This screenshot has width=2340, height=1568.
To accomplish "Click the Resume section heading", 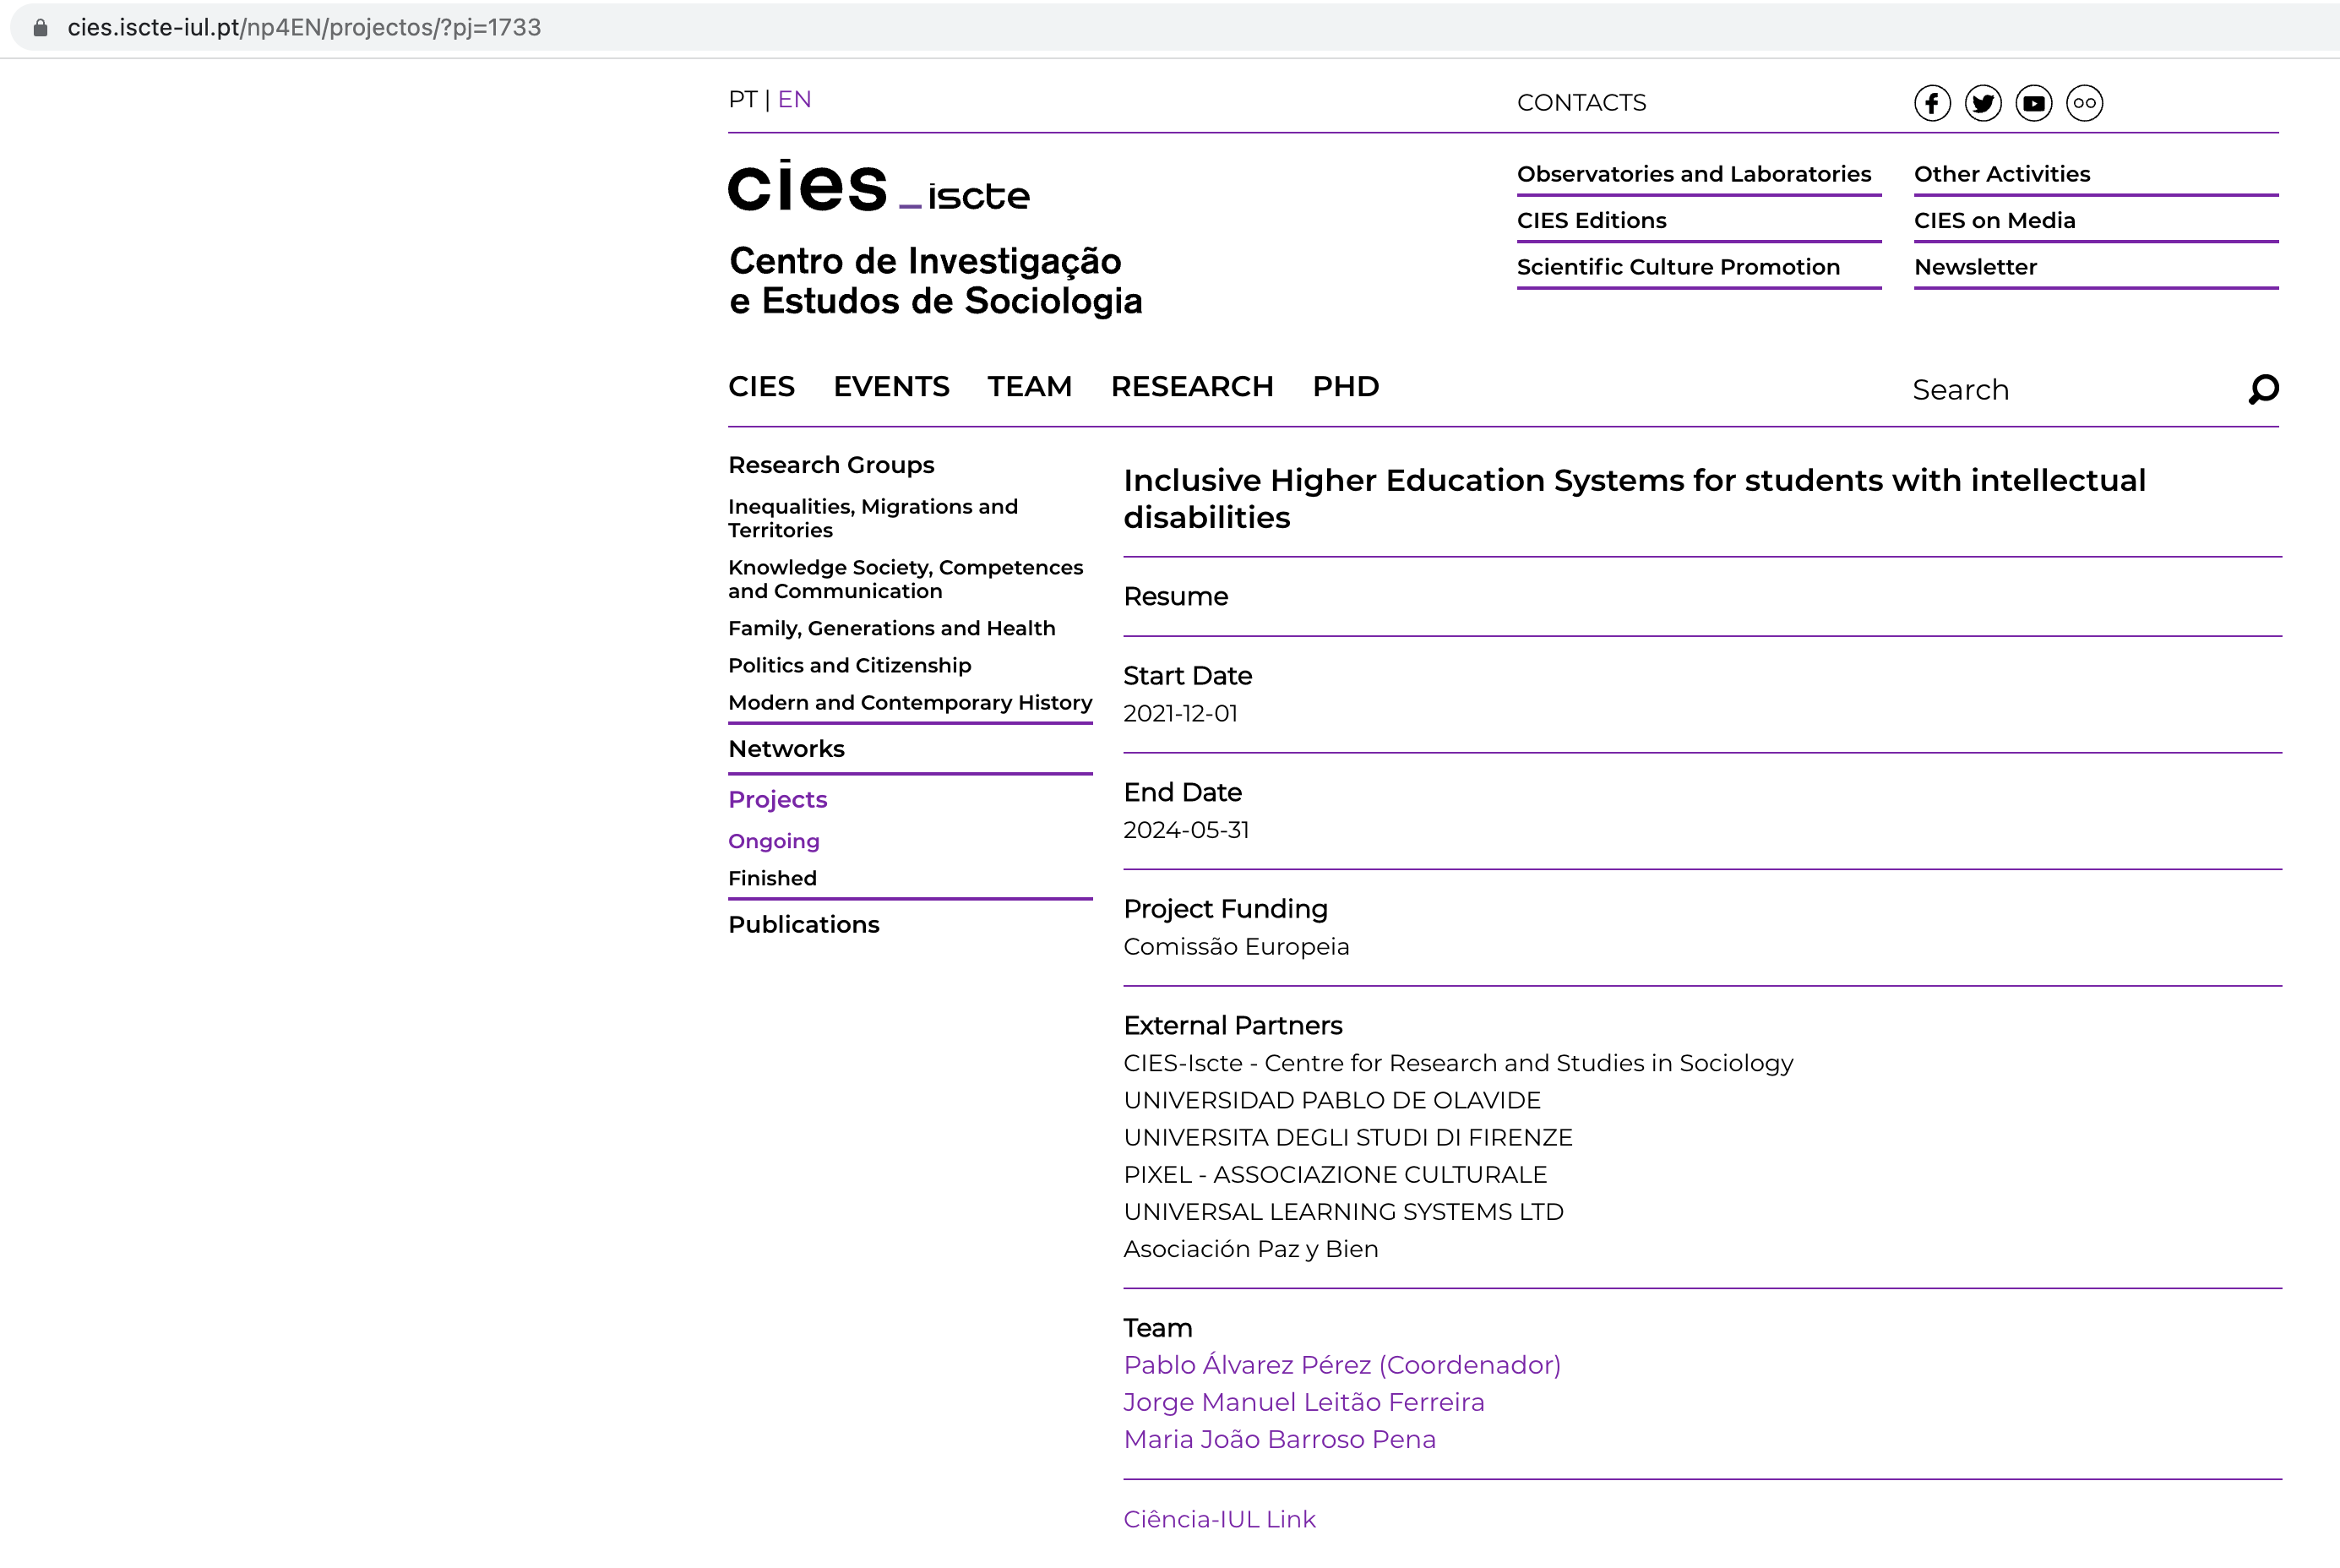I will tap(1175, 596).
